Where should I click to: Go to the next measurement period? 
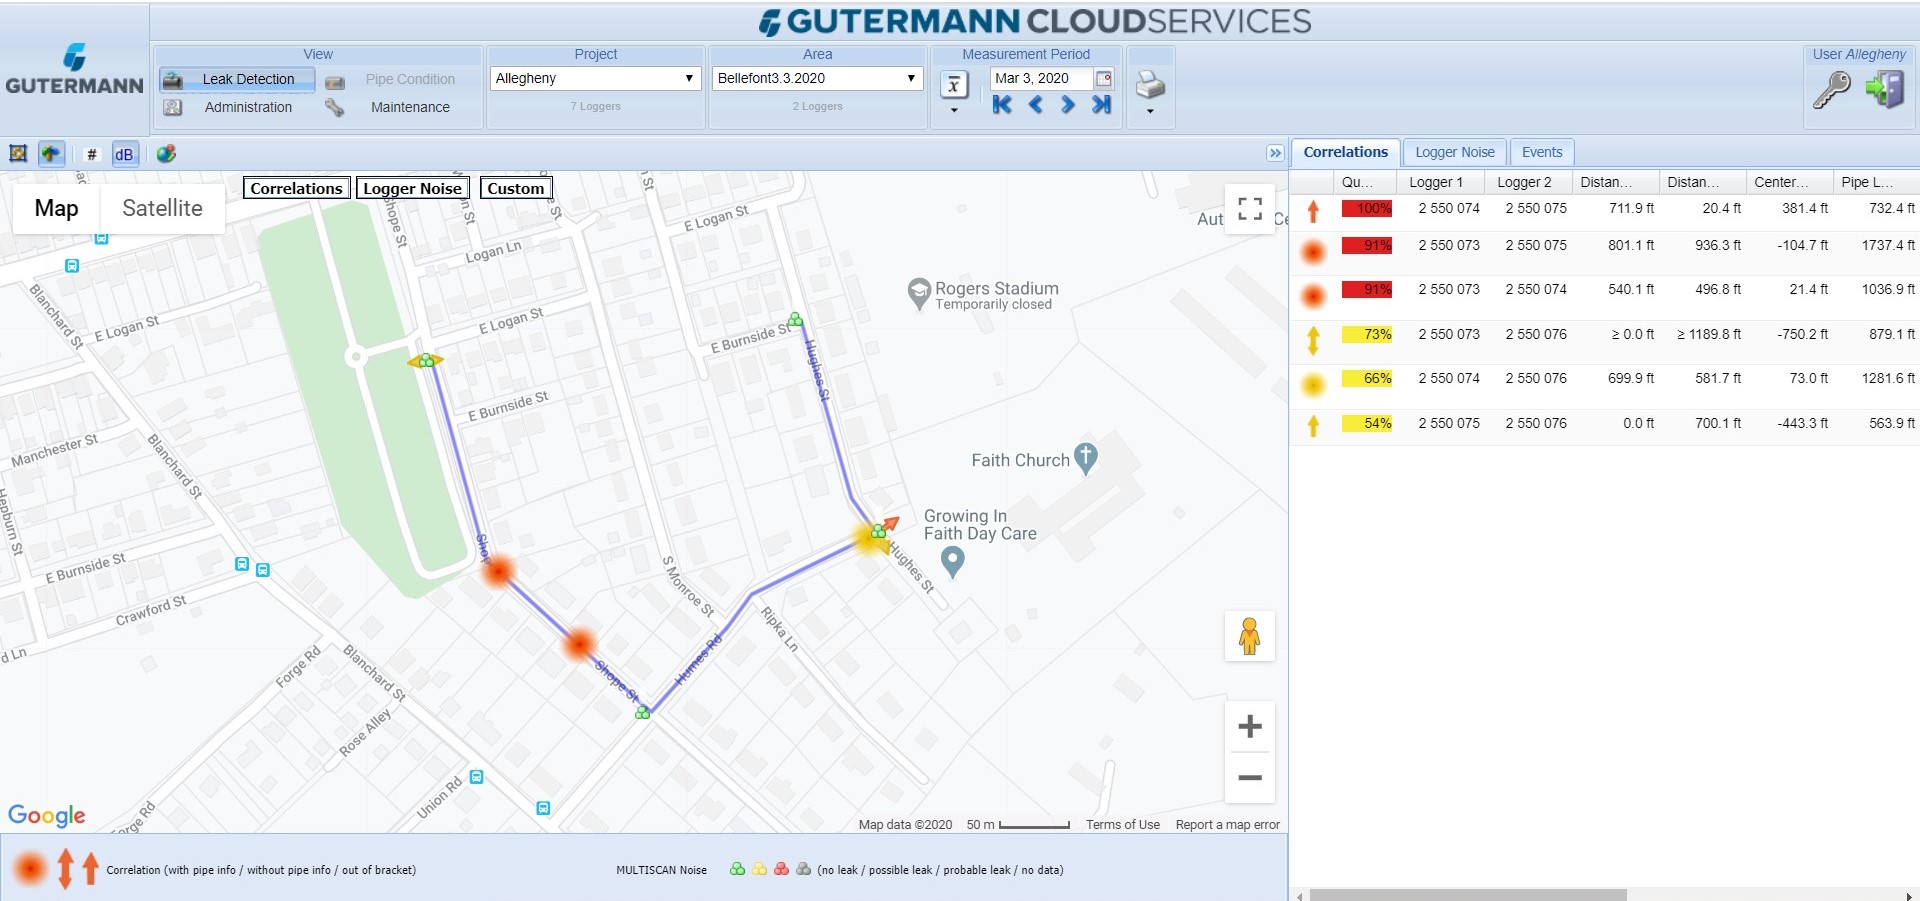coord(1068,104)
